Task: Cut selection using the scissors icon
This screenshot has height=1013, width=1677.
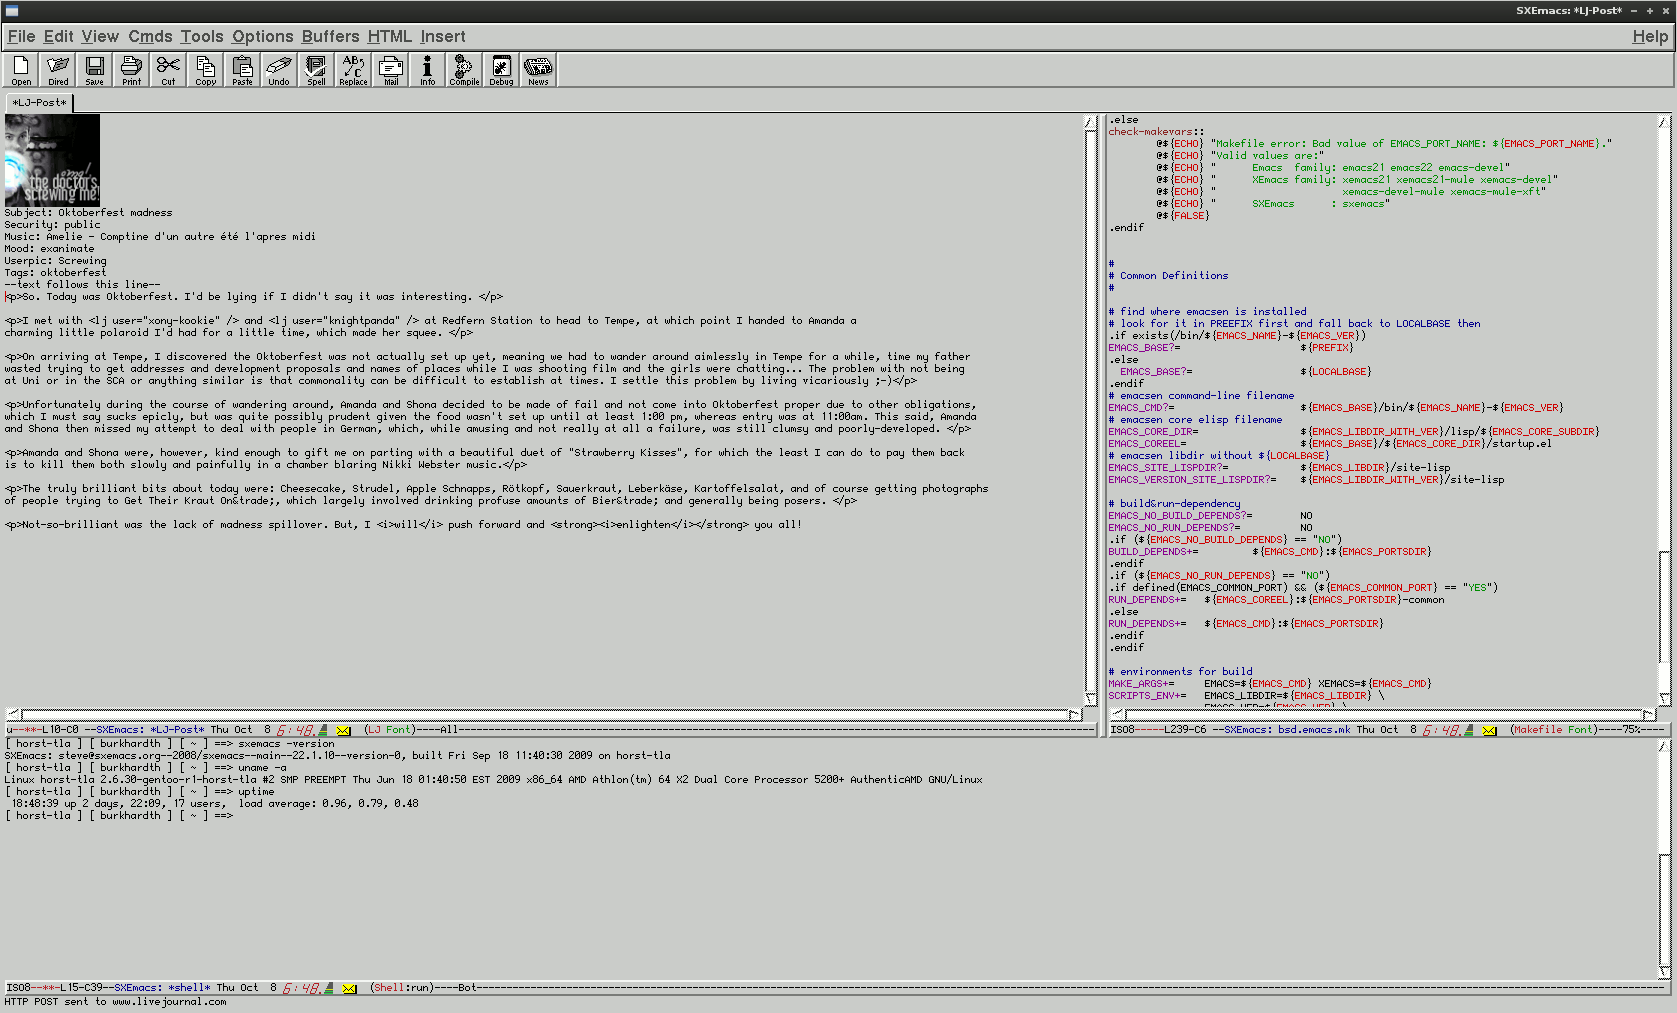Action: point(168,70)
